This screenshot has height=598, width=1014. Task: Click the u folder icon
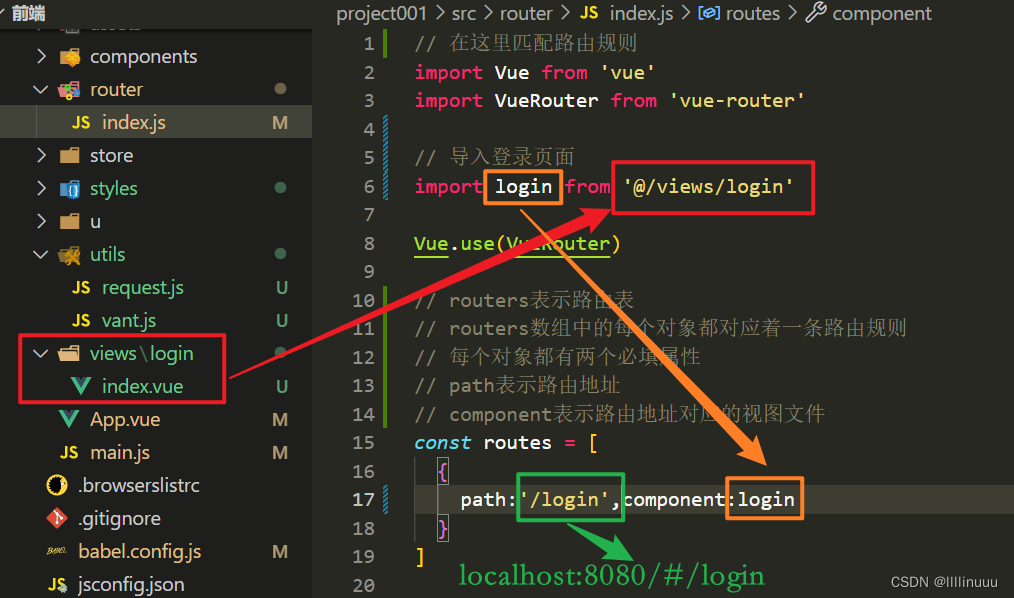click(69, 222)
